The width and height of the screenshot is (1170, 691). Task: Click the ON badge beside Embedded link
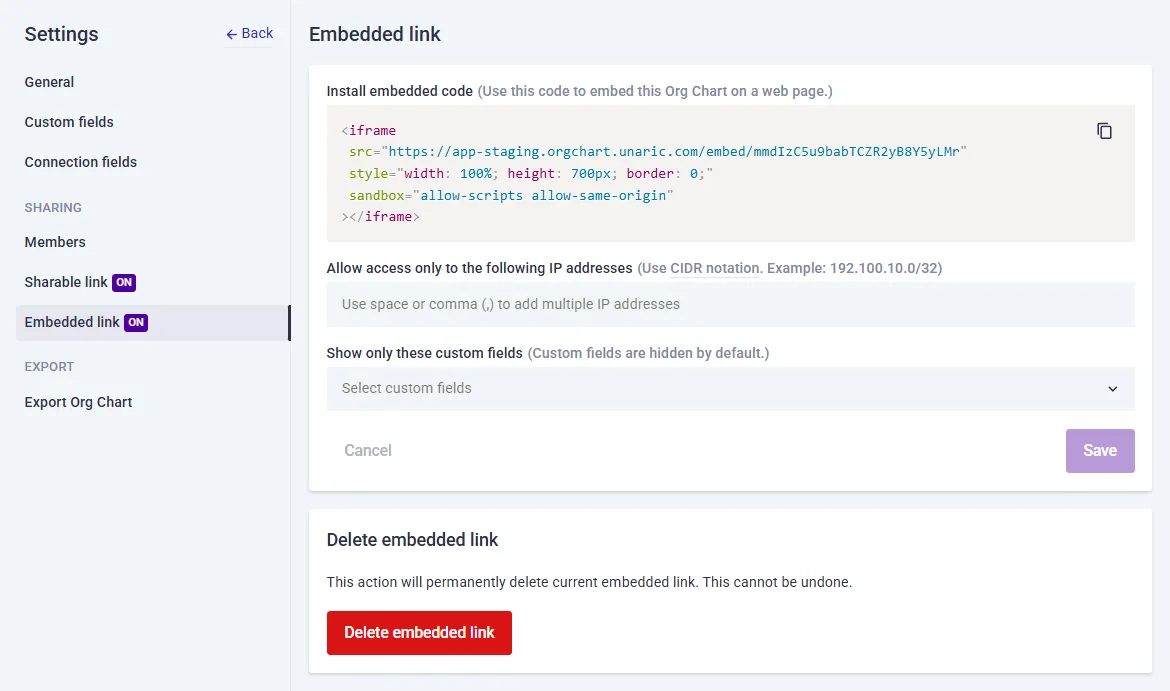(x=136, y=322)
